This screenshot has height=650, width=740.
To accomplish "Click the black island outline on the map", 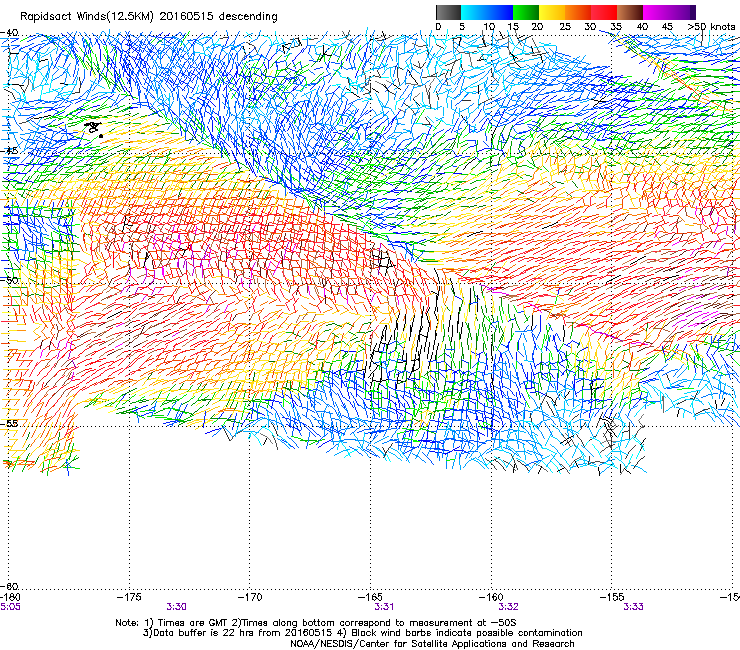I will click(x=94, y=128).
